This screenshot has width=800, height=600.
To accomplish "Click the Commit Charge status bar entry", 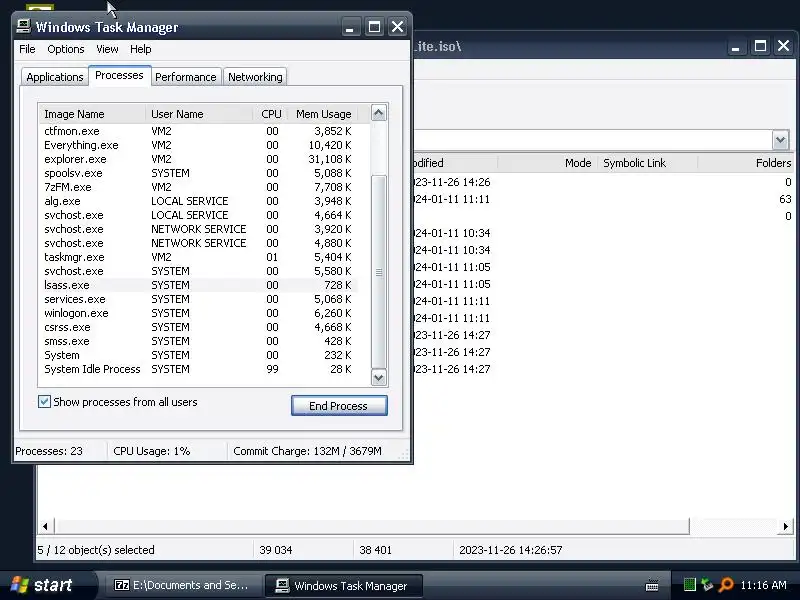I will click(x=307, y=451).
